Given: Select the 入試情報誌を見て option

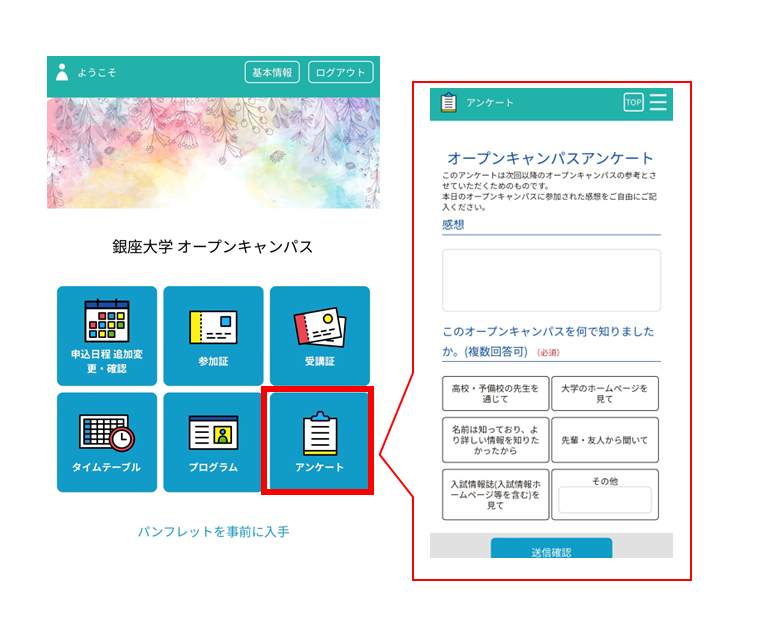Looking at the screenshot, I should click(x=495, y=494).
